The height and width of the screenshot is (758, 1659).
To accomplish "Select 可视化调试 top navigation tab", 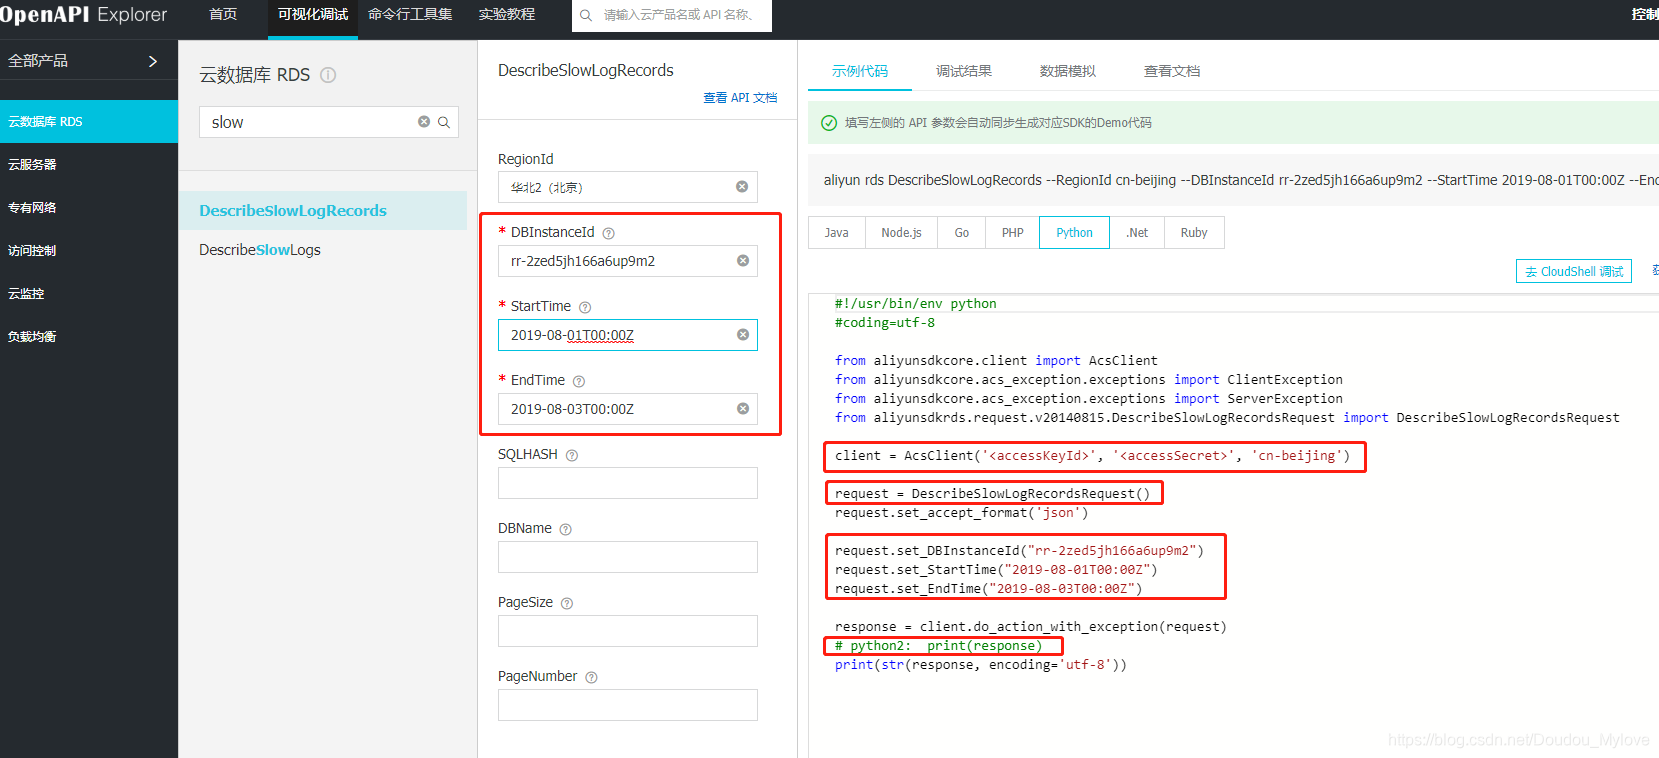I will pyautogui.click(x=313, y=15).
